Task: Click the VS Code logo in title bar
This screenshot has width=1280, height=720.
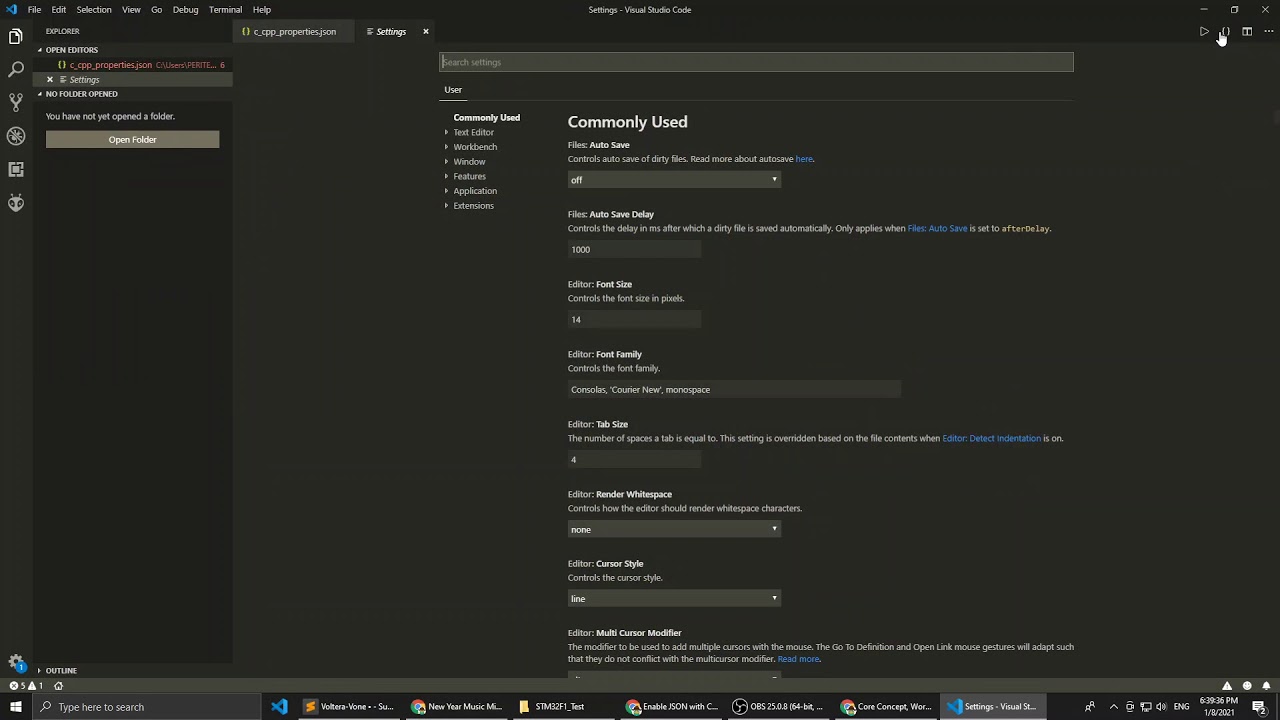Action: coord(12,10)
